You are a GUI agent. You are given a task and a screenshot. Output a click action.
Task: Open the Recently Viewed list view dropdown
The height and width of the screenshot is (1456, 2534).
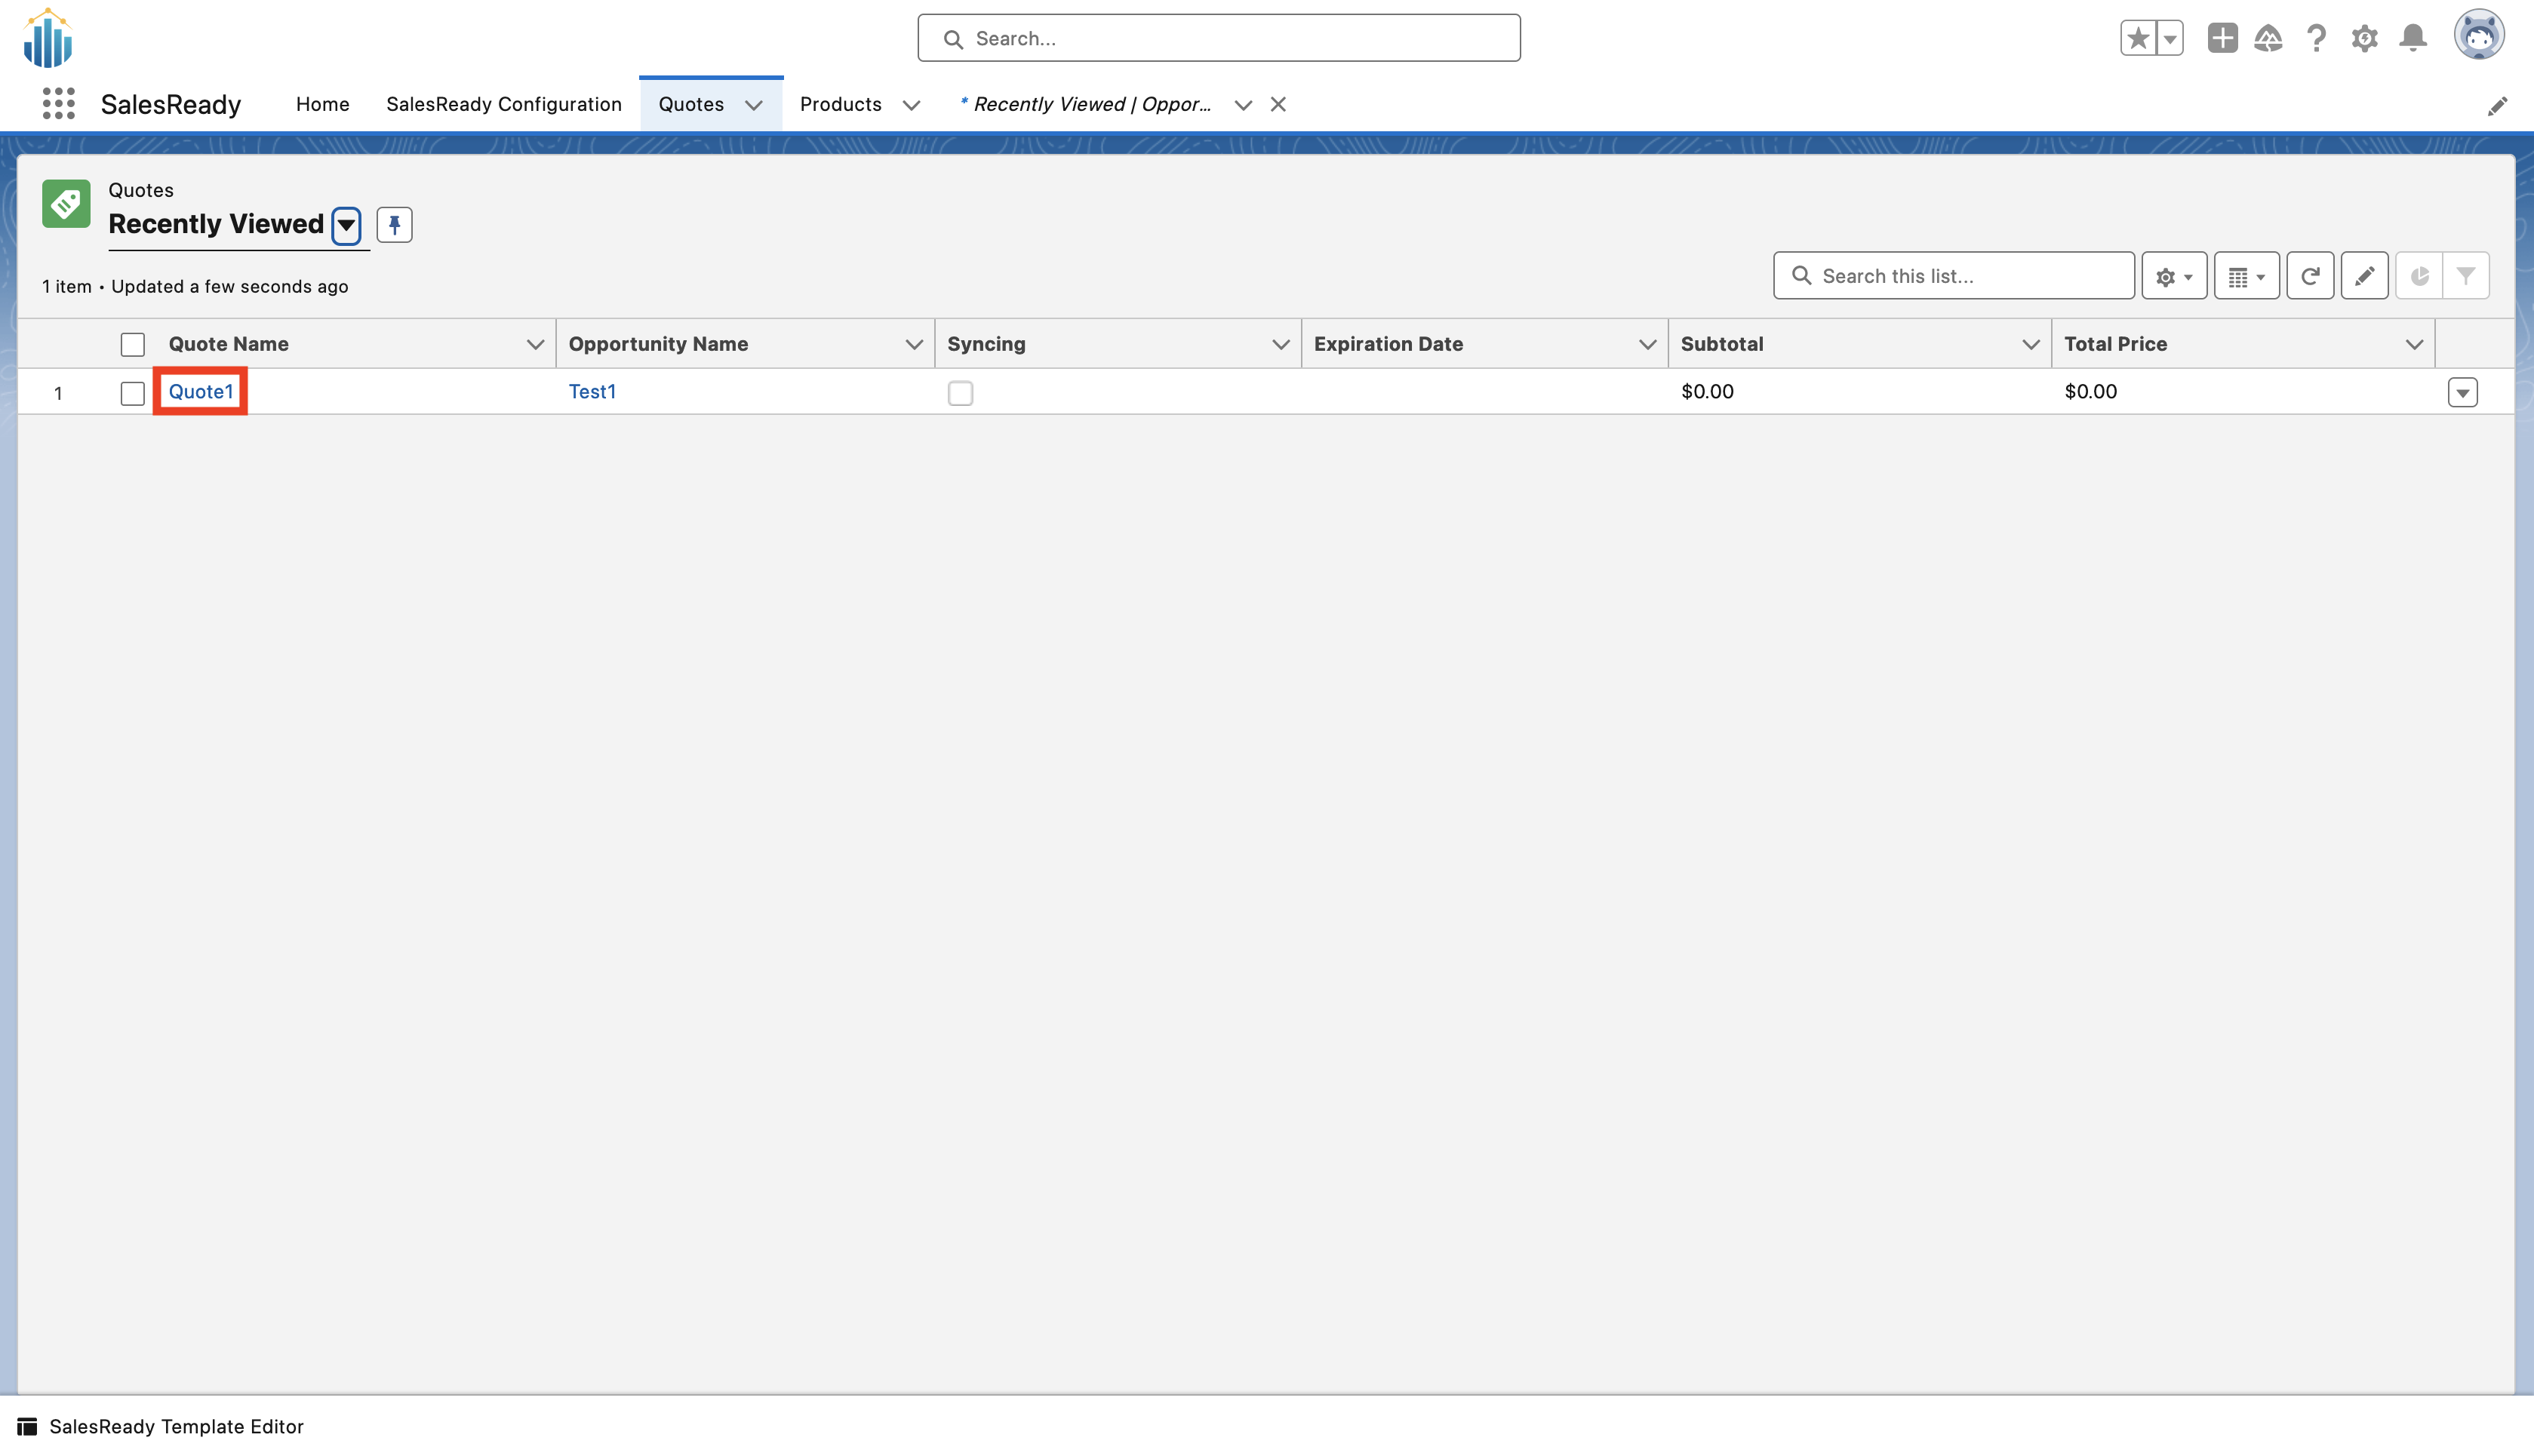(346, 225)
